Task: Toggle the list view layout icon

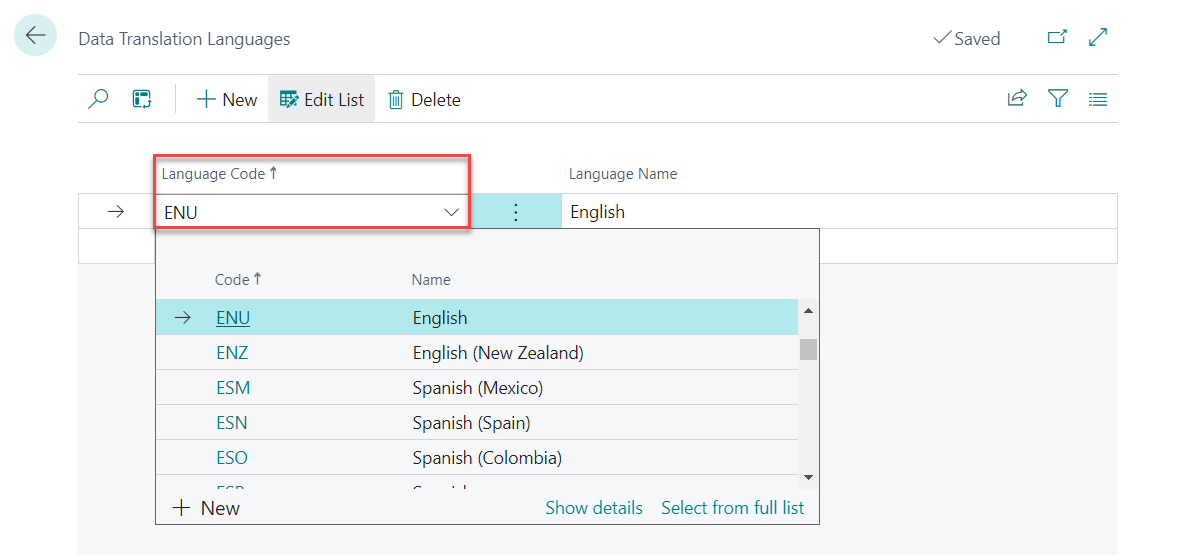Action: [1098, 99]
